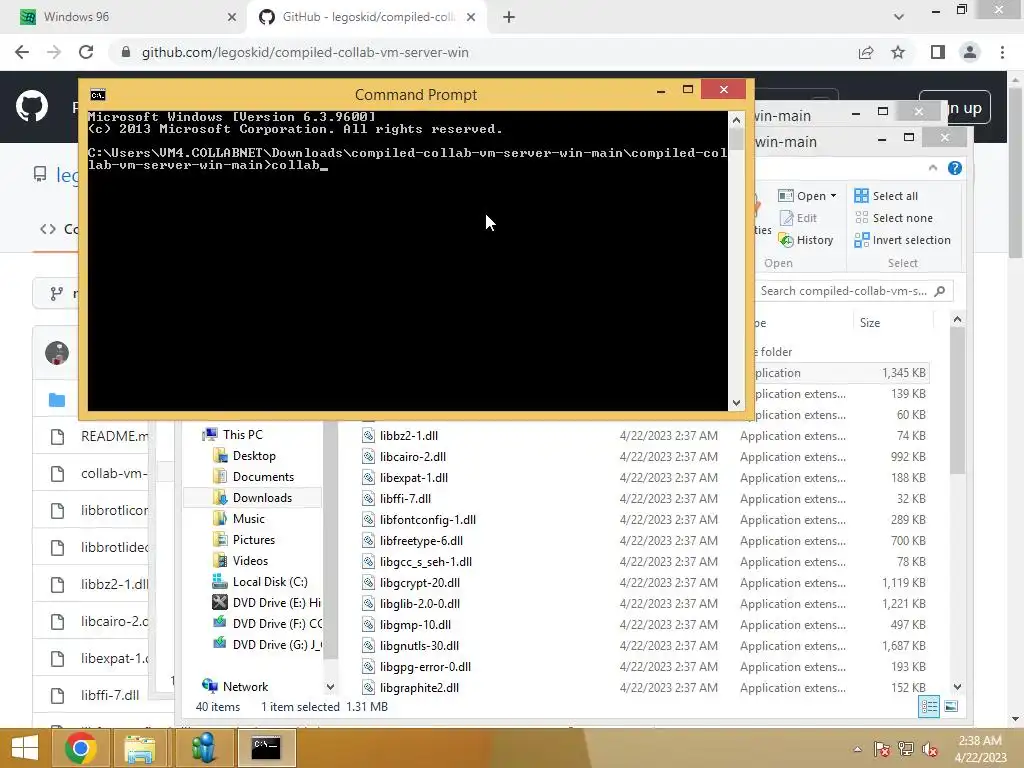Click Select all in ribbon
Viewport: 1024px width, 768px height.
click(886, 196)
